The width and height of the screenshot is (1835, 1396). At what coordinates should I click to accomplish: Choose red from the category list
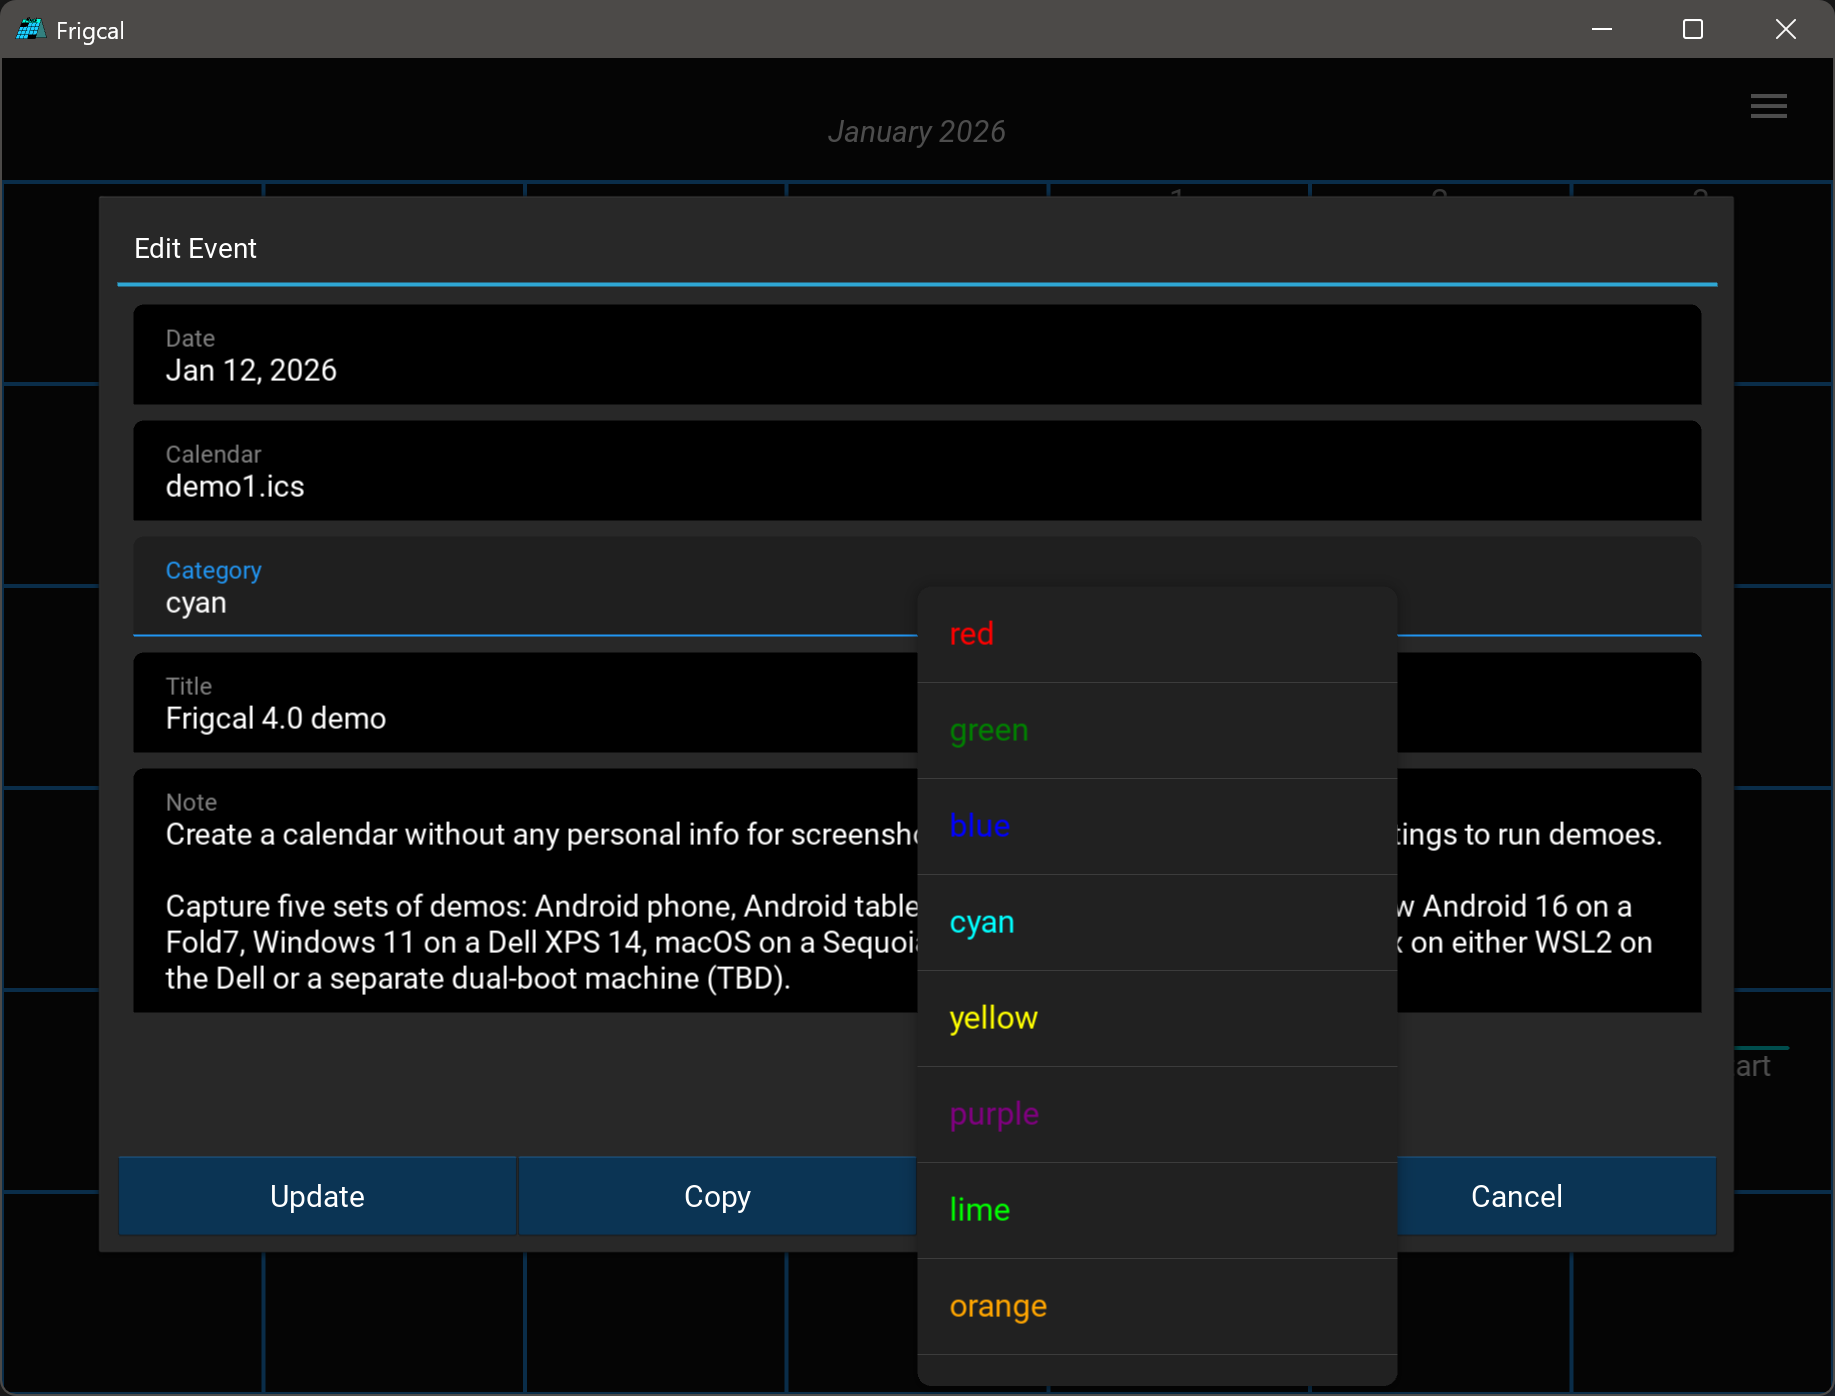1156,634
